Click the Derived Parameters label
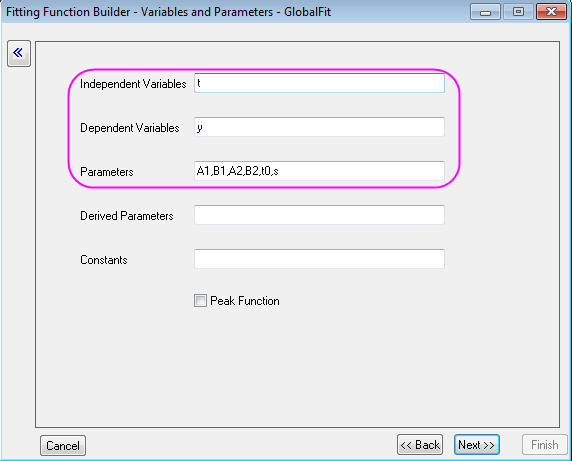572x461 pixels. pyautogui.click(x=127, y=216)
